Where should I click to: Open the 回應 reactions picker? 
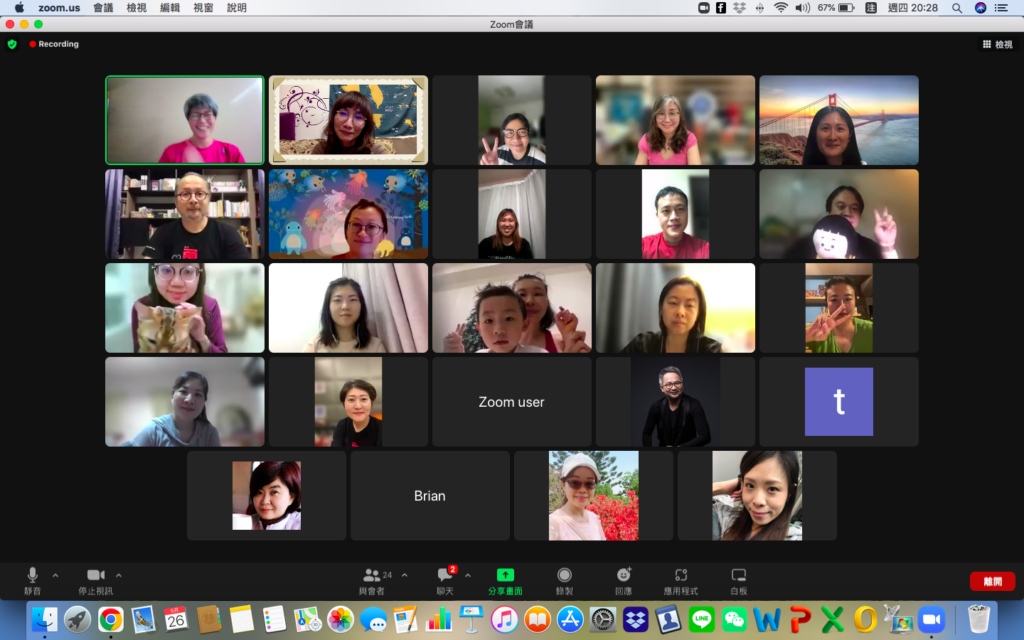pos(624,581)
